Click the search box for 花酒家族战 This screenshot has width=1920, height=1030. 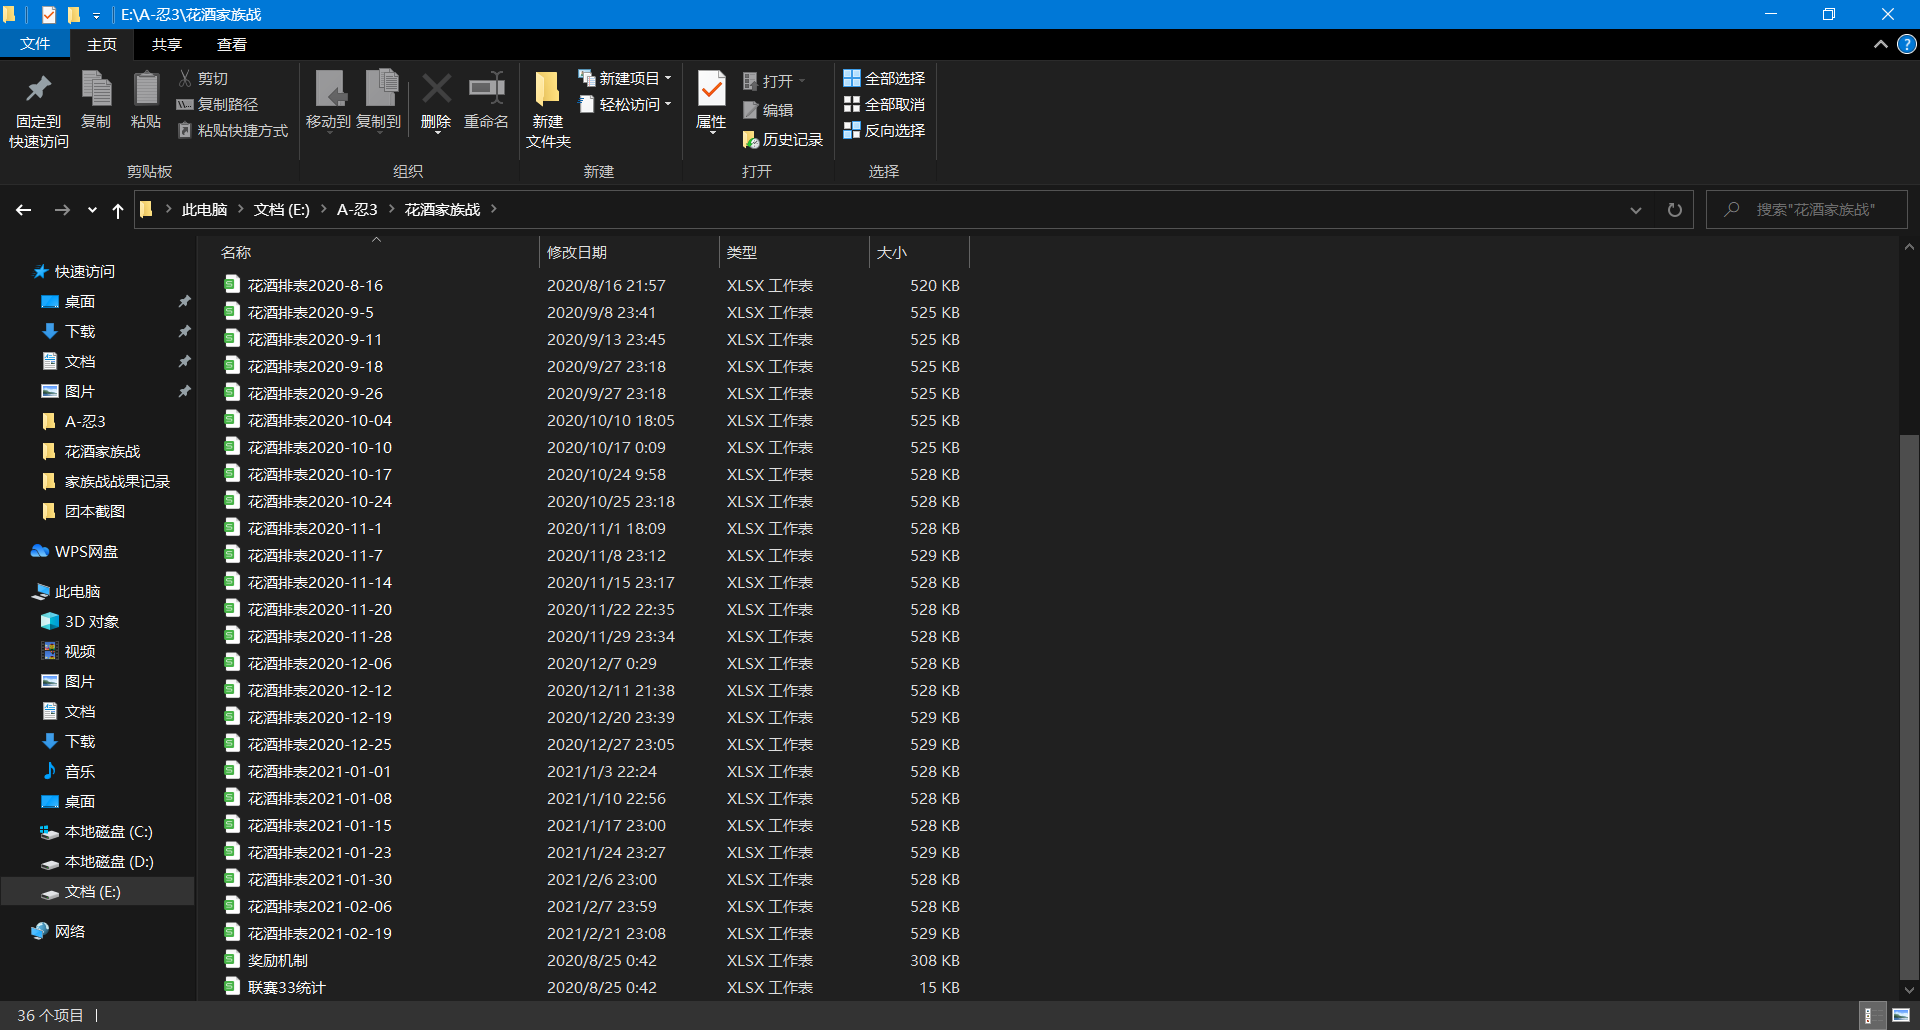[1807, 210]
